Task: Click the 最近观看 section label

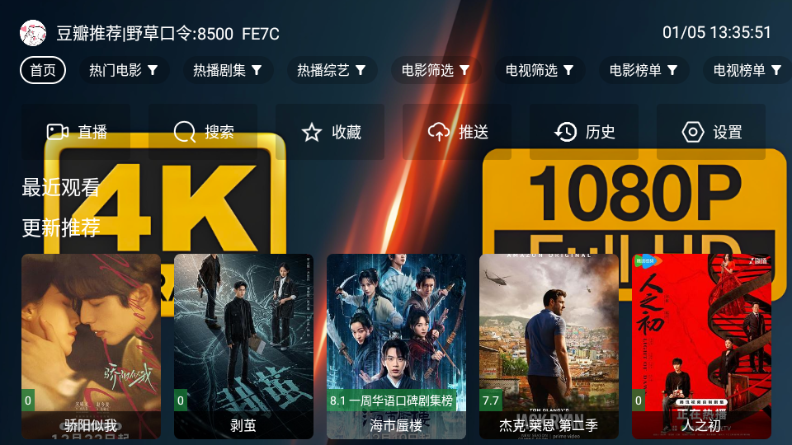Action: pos(61,187)
